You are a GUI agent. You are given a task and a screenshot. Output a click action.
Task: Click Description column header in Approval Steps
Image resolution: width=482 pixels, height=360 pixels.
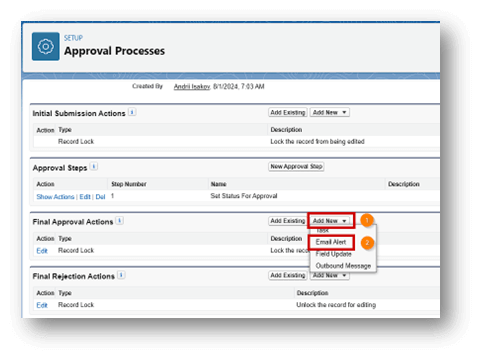[x=404, y=184]
